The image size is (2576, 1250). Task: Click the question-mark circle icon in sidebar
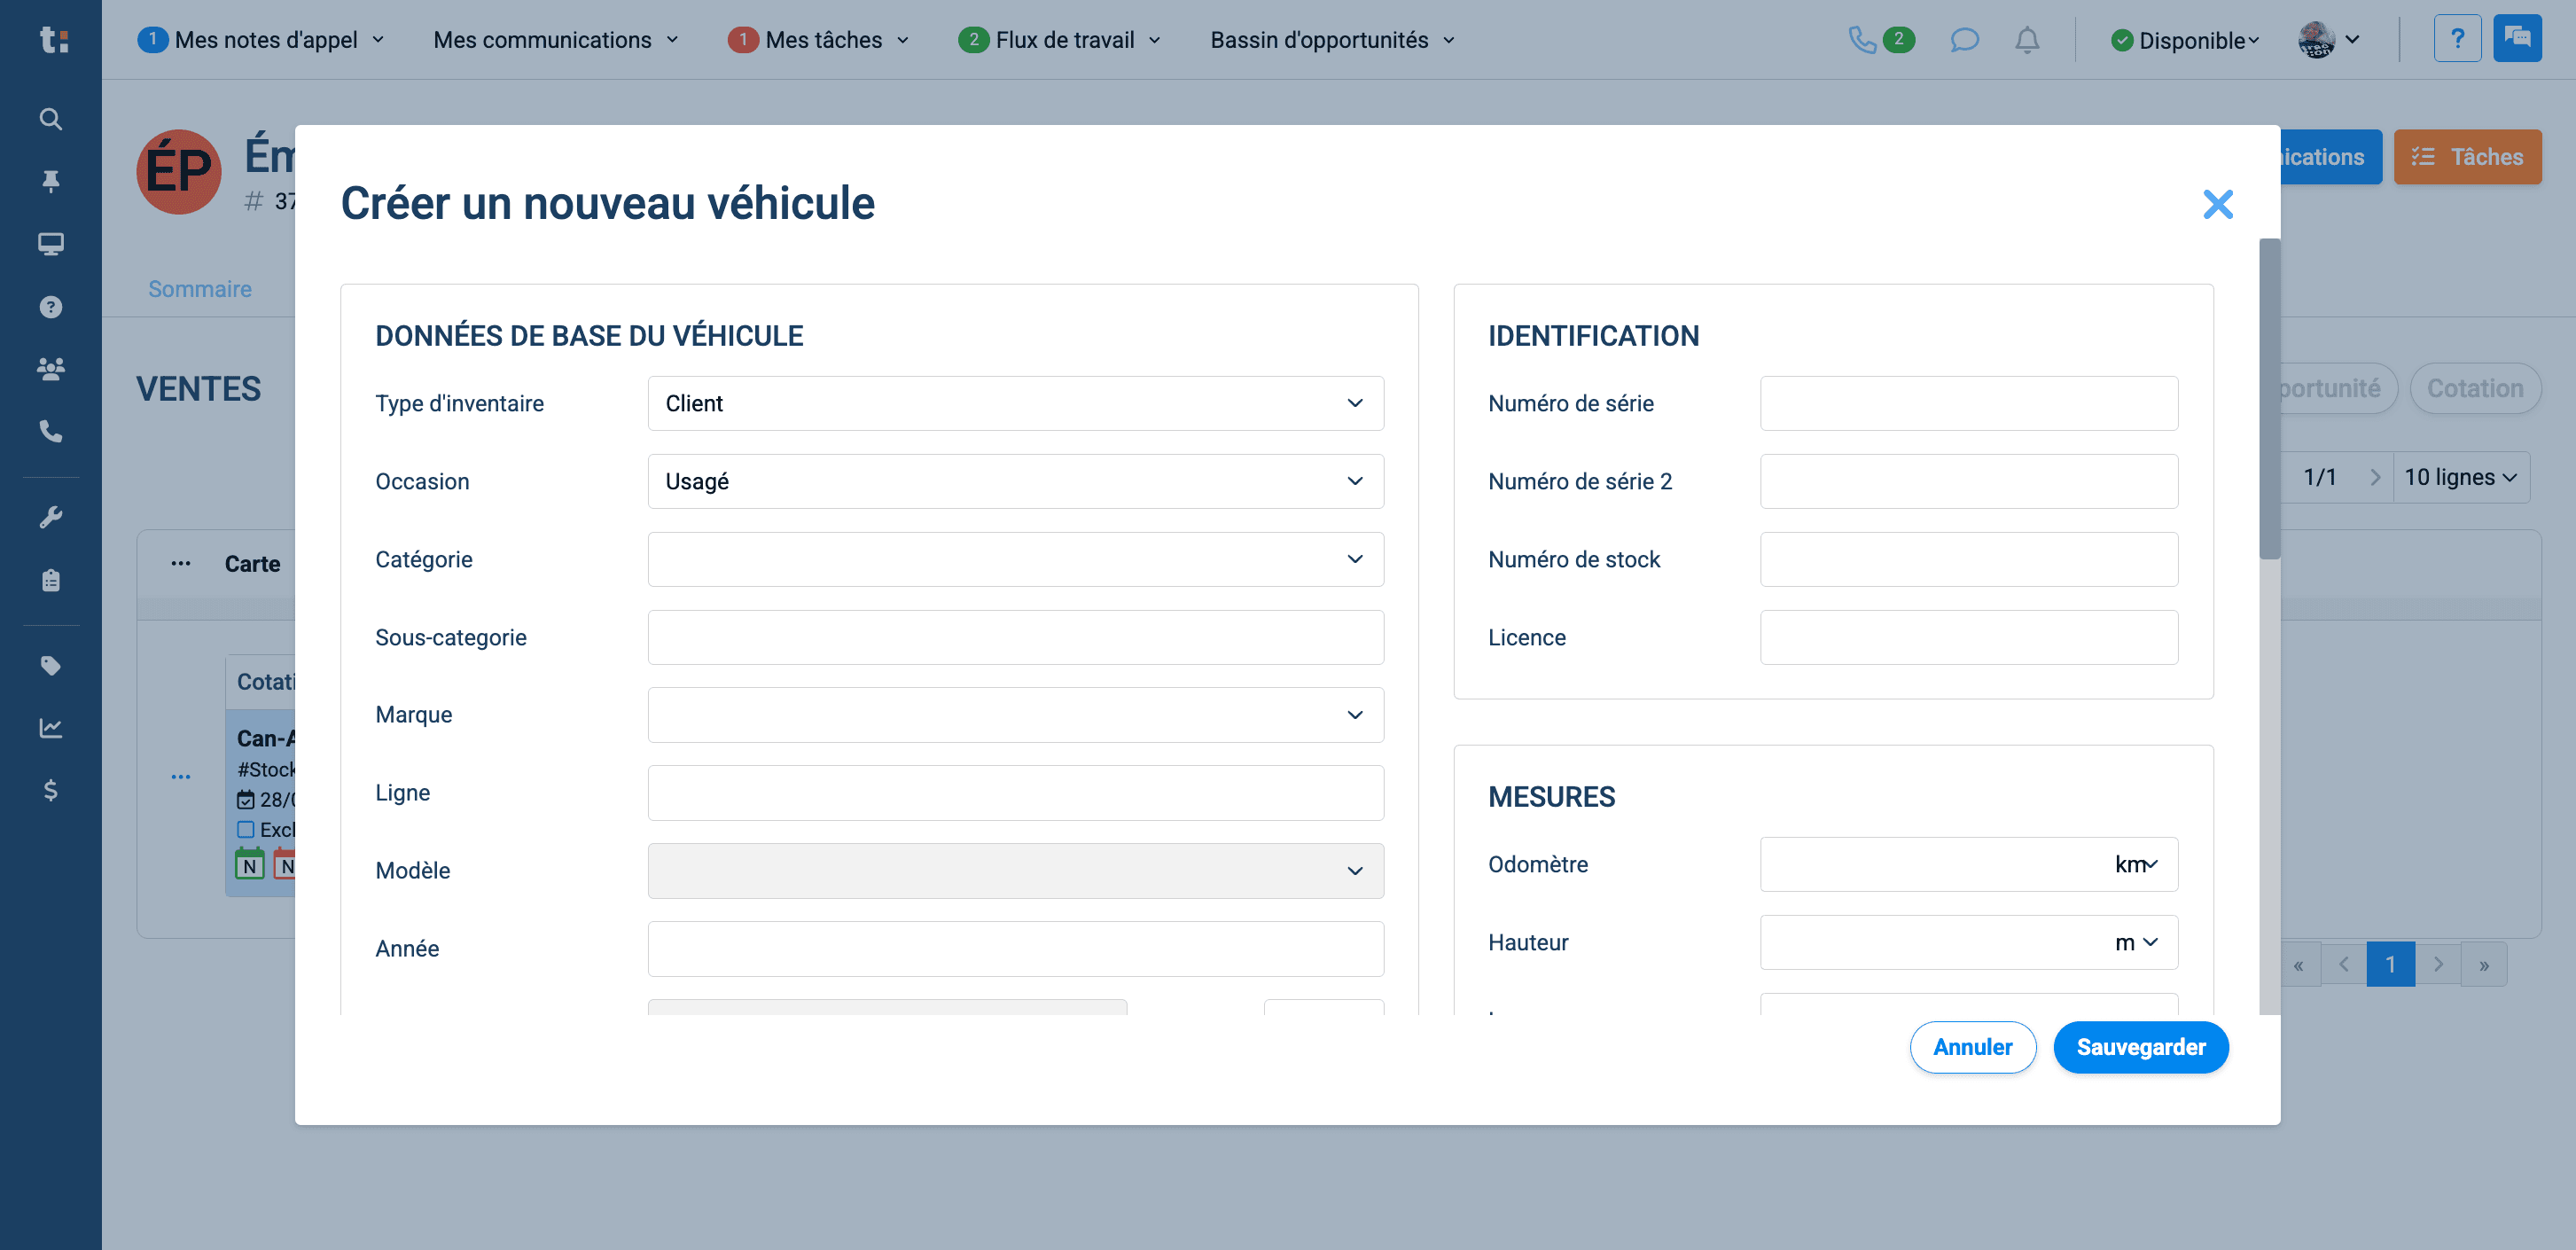click(51, 307)
